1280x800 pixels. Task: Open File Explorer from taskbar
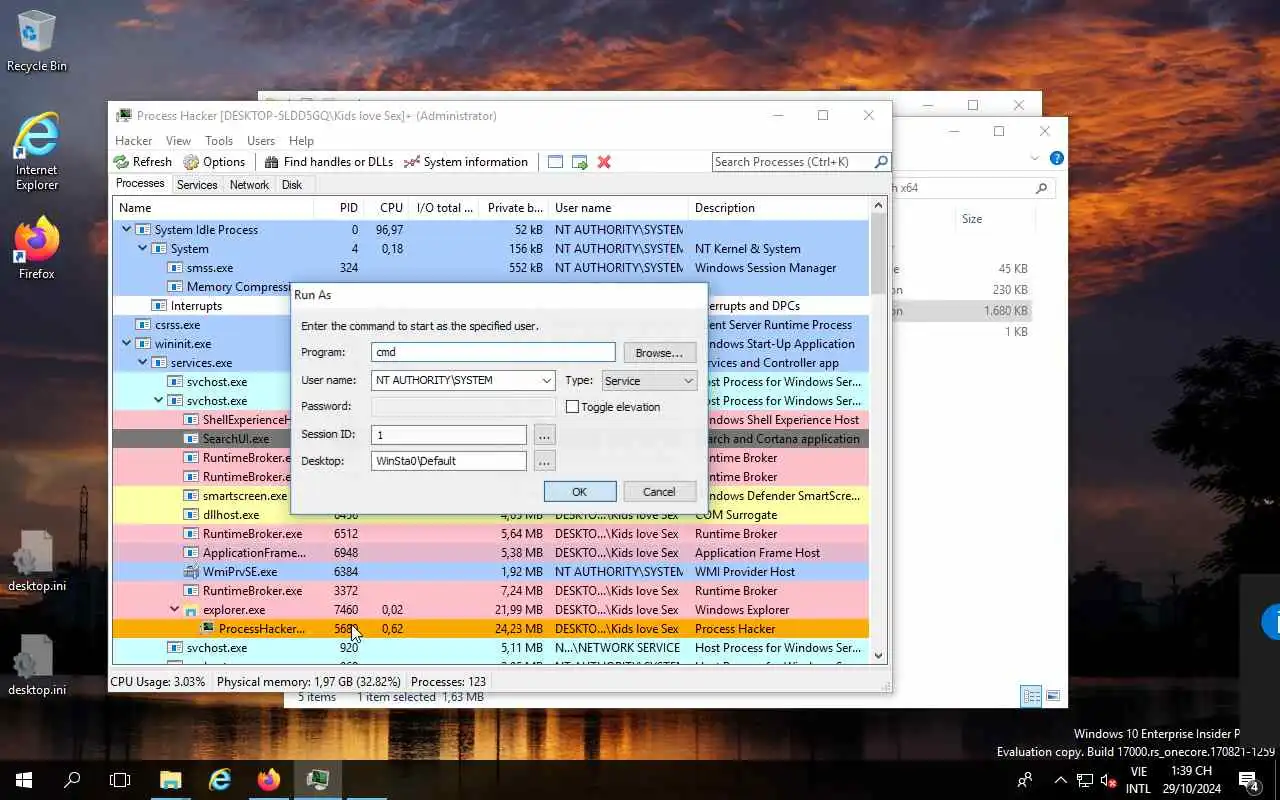tap(171, 780)
